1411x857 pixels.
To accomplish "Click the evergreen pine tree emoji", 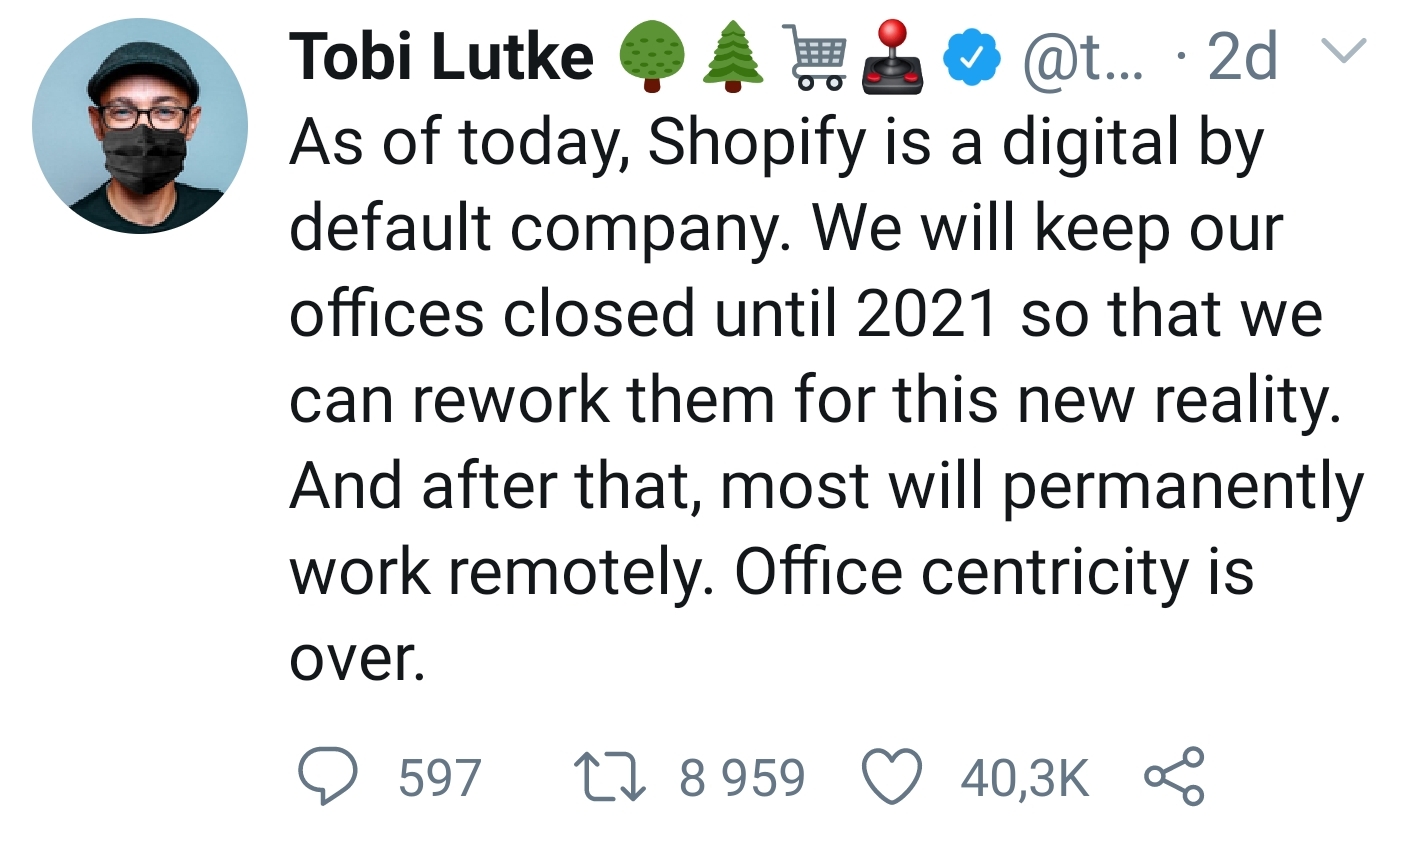I will [733, 57].
